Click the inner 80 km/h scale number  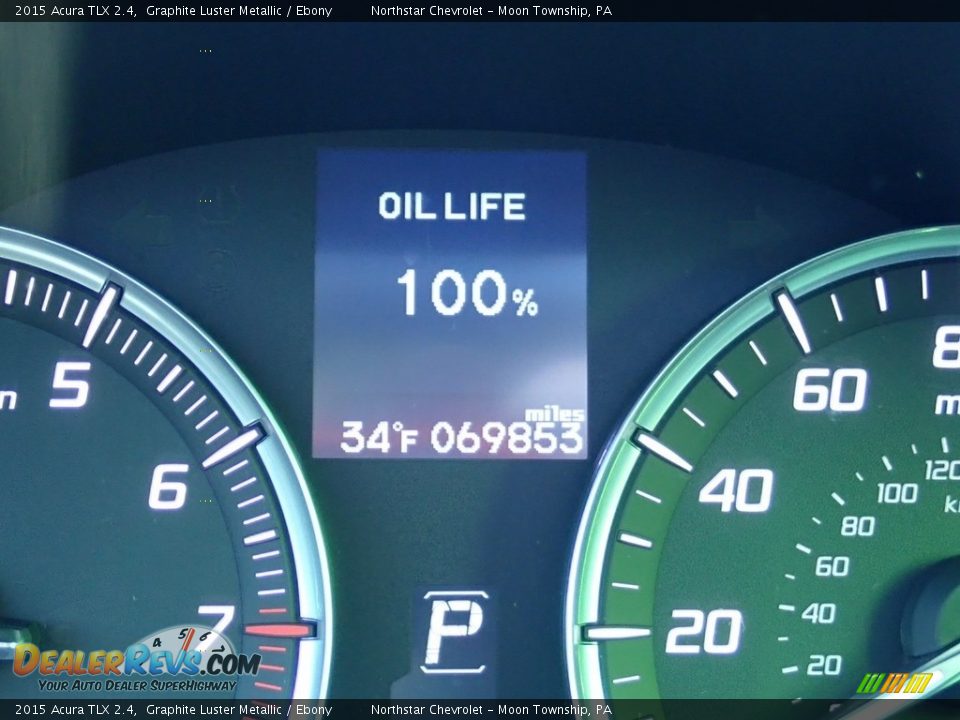[x=858, y=526]
